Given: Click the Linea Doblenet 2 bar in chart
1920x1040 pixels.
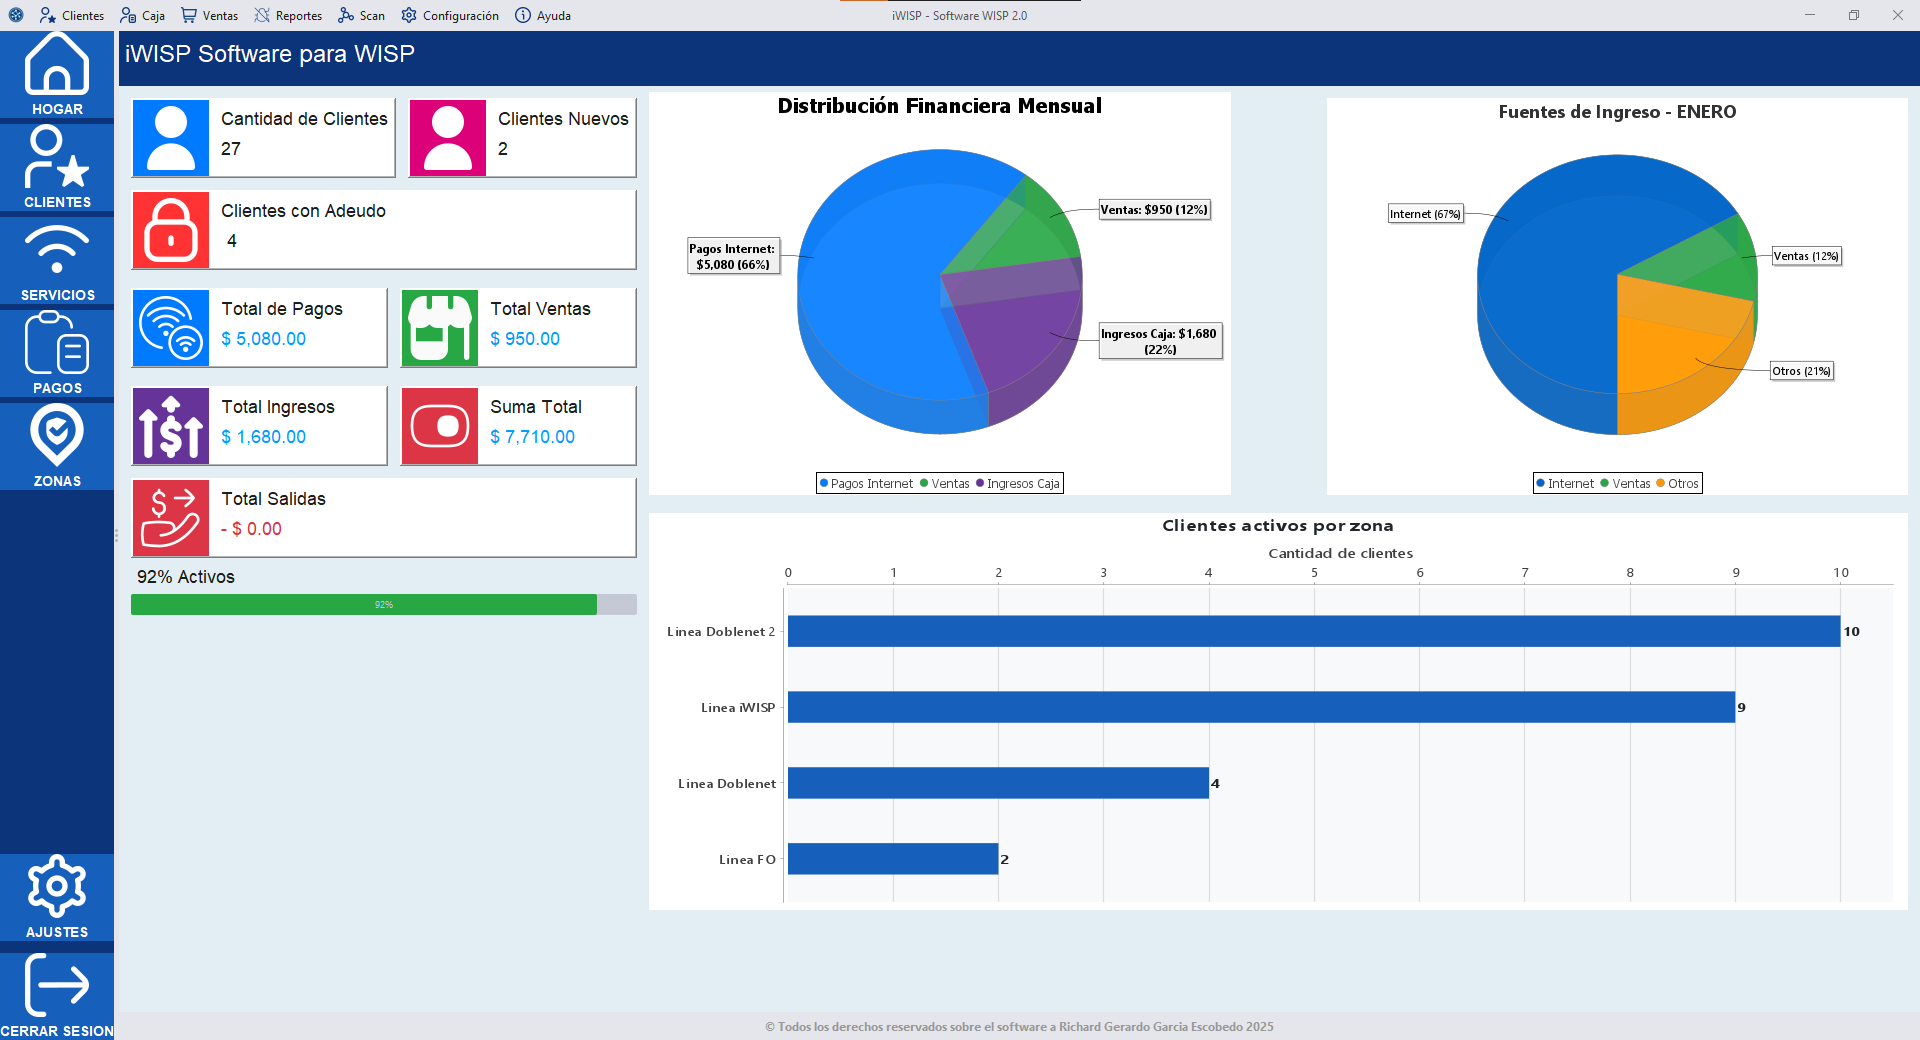Looking at the screenshot, I should [x=1313, y=631].
